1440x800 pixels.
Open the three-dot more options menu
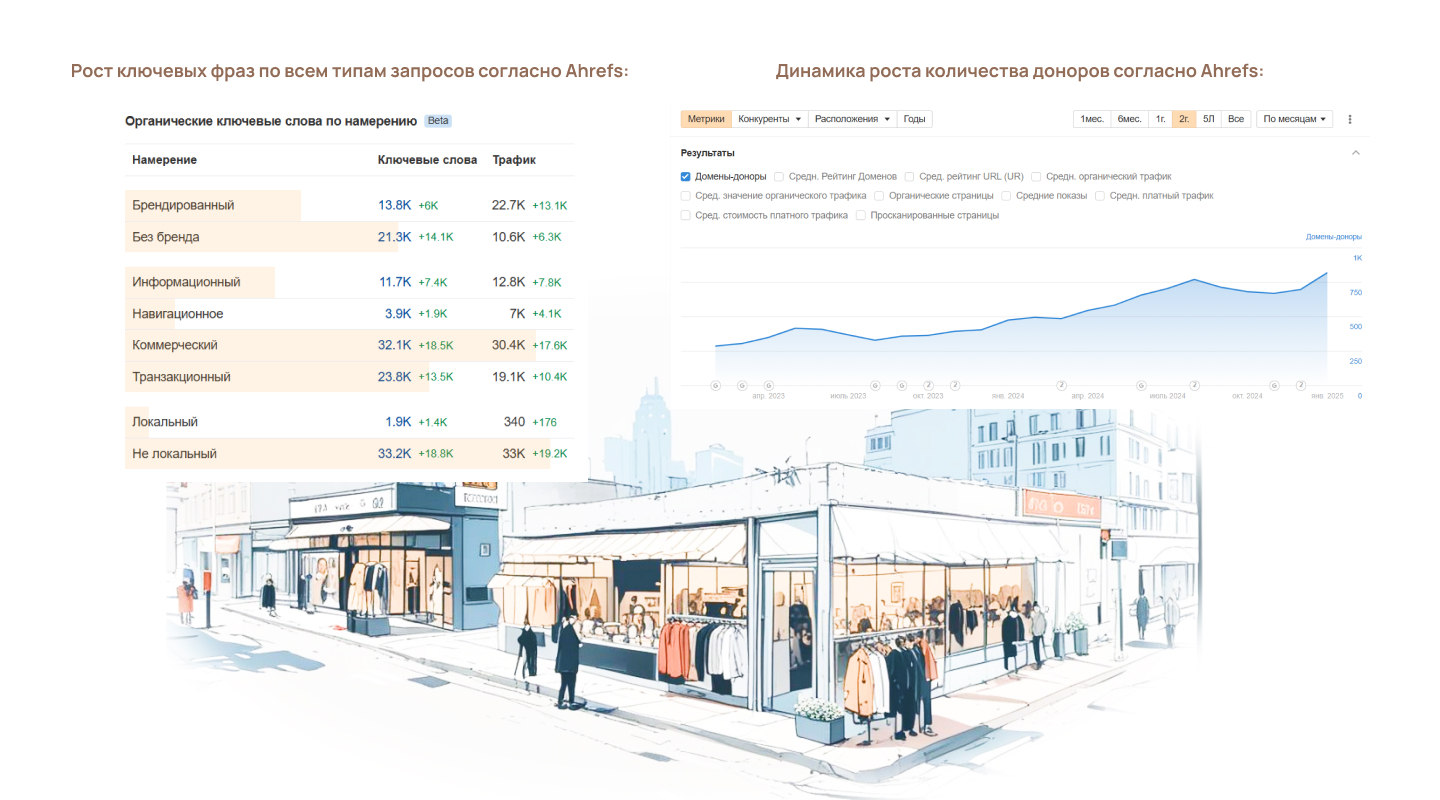[x=1349, y=119]
